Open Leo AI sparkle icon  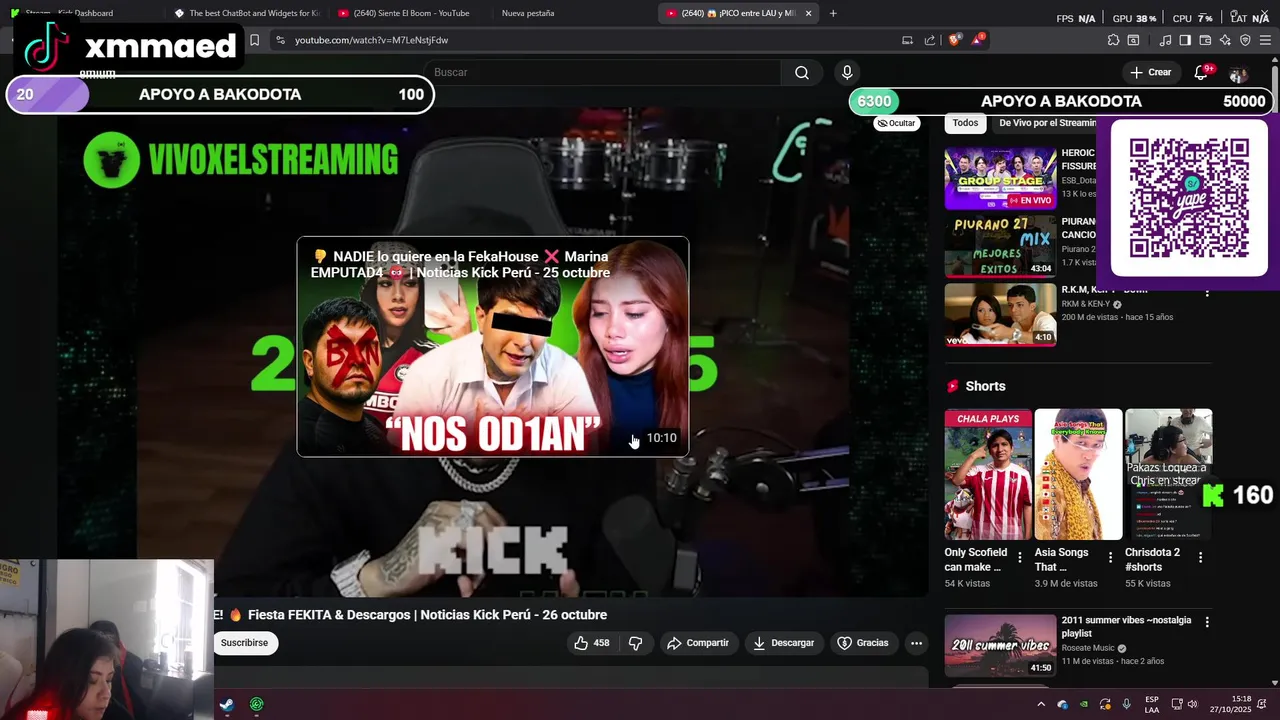click(1225, 40)
